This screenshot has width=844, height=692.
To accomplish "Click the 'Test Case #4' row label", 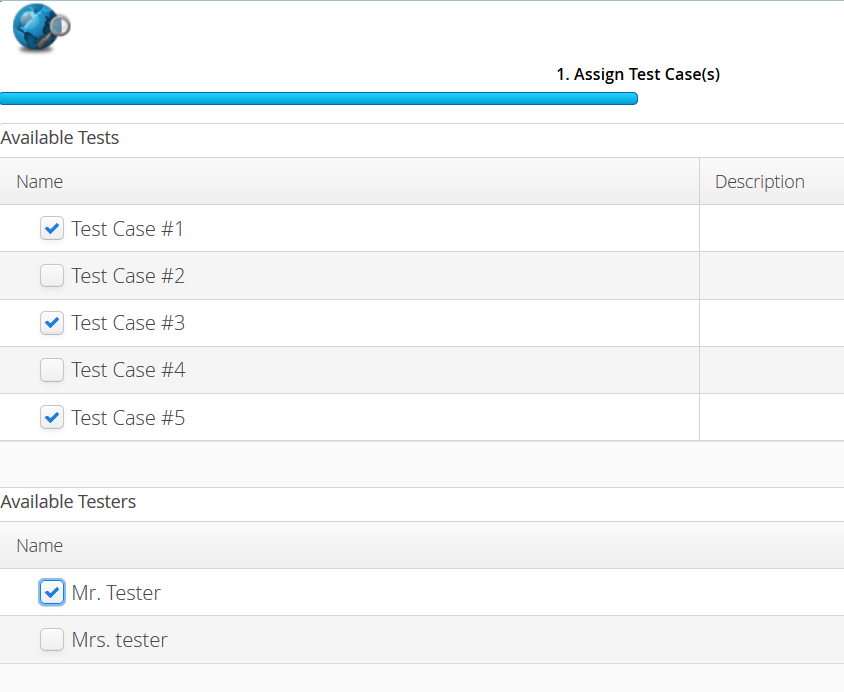I will pos(127,369).
